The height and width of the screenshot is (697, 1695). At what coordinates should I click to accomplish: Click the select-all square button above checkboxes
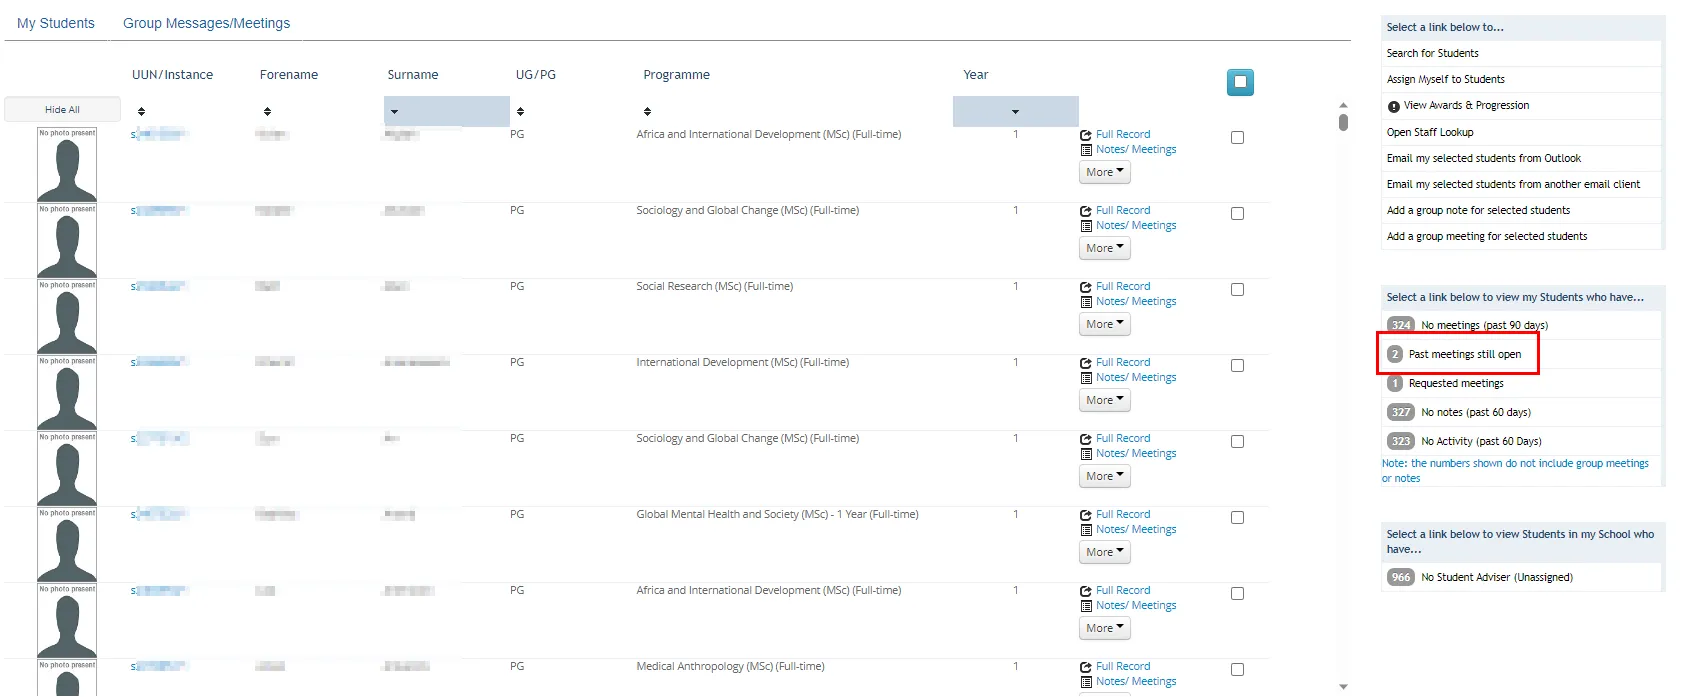[x=1240, y=82]
